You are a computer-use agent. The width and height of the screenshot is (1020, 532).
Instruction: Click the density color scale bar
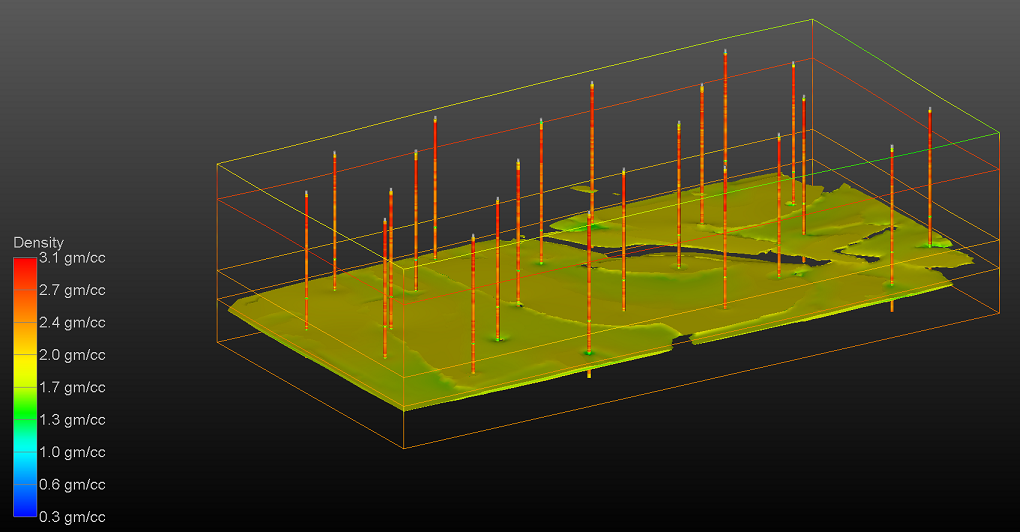25,387
